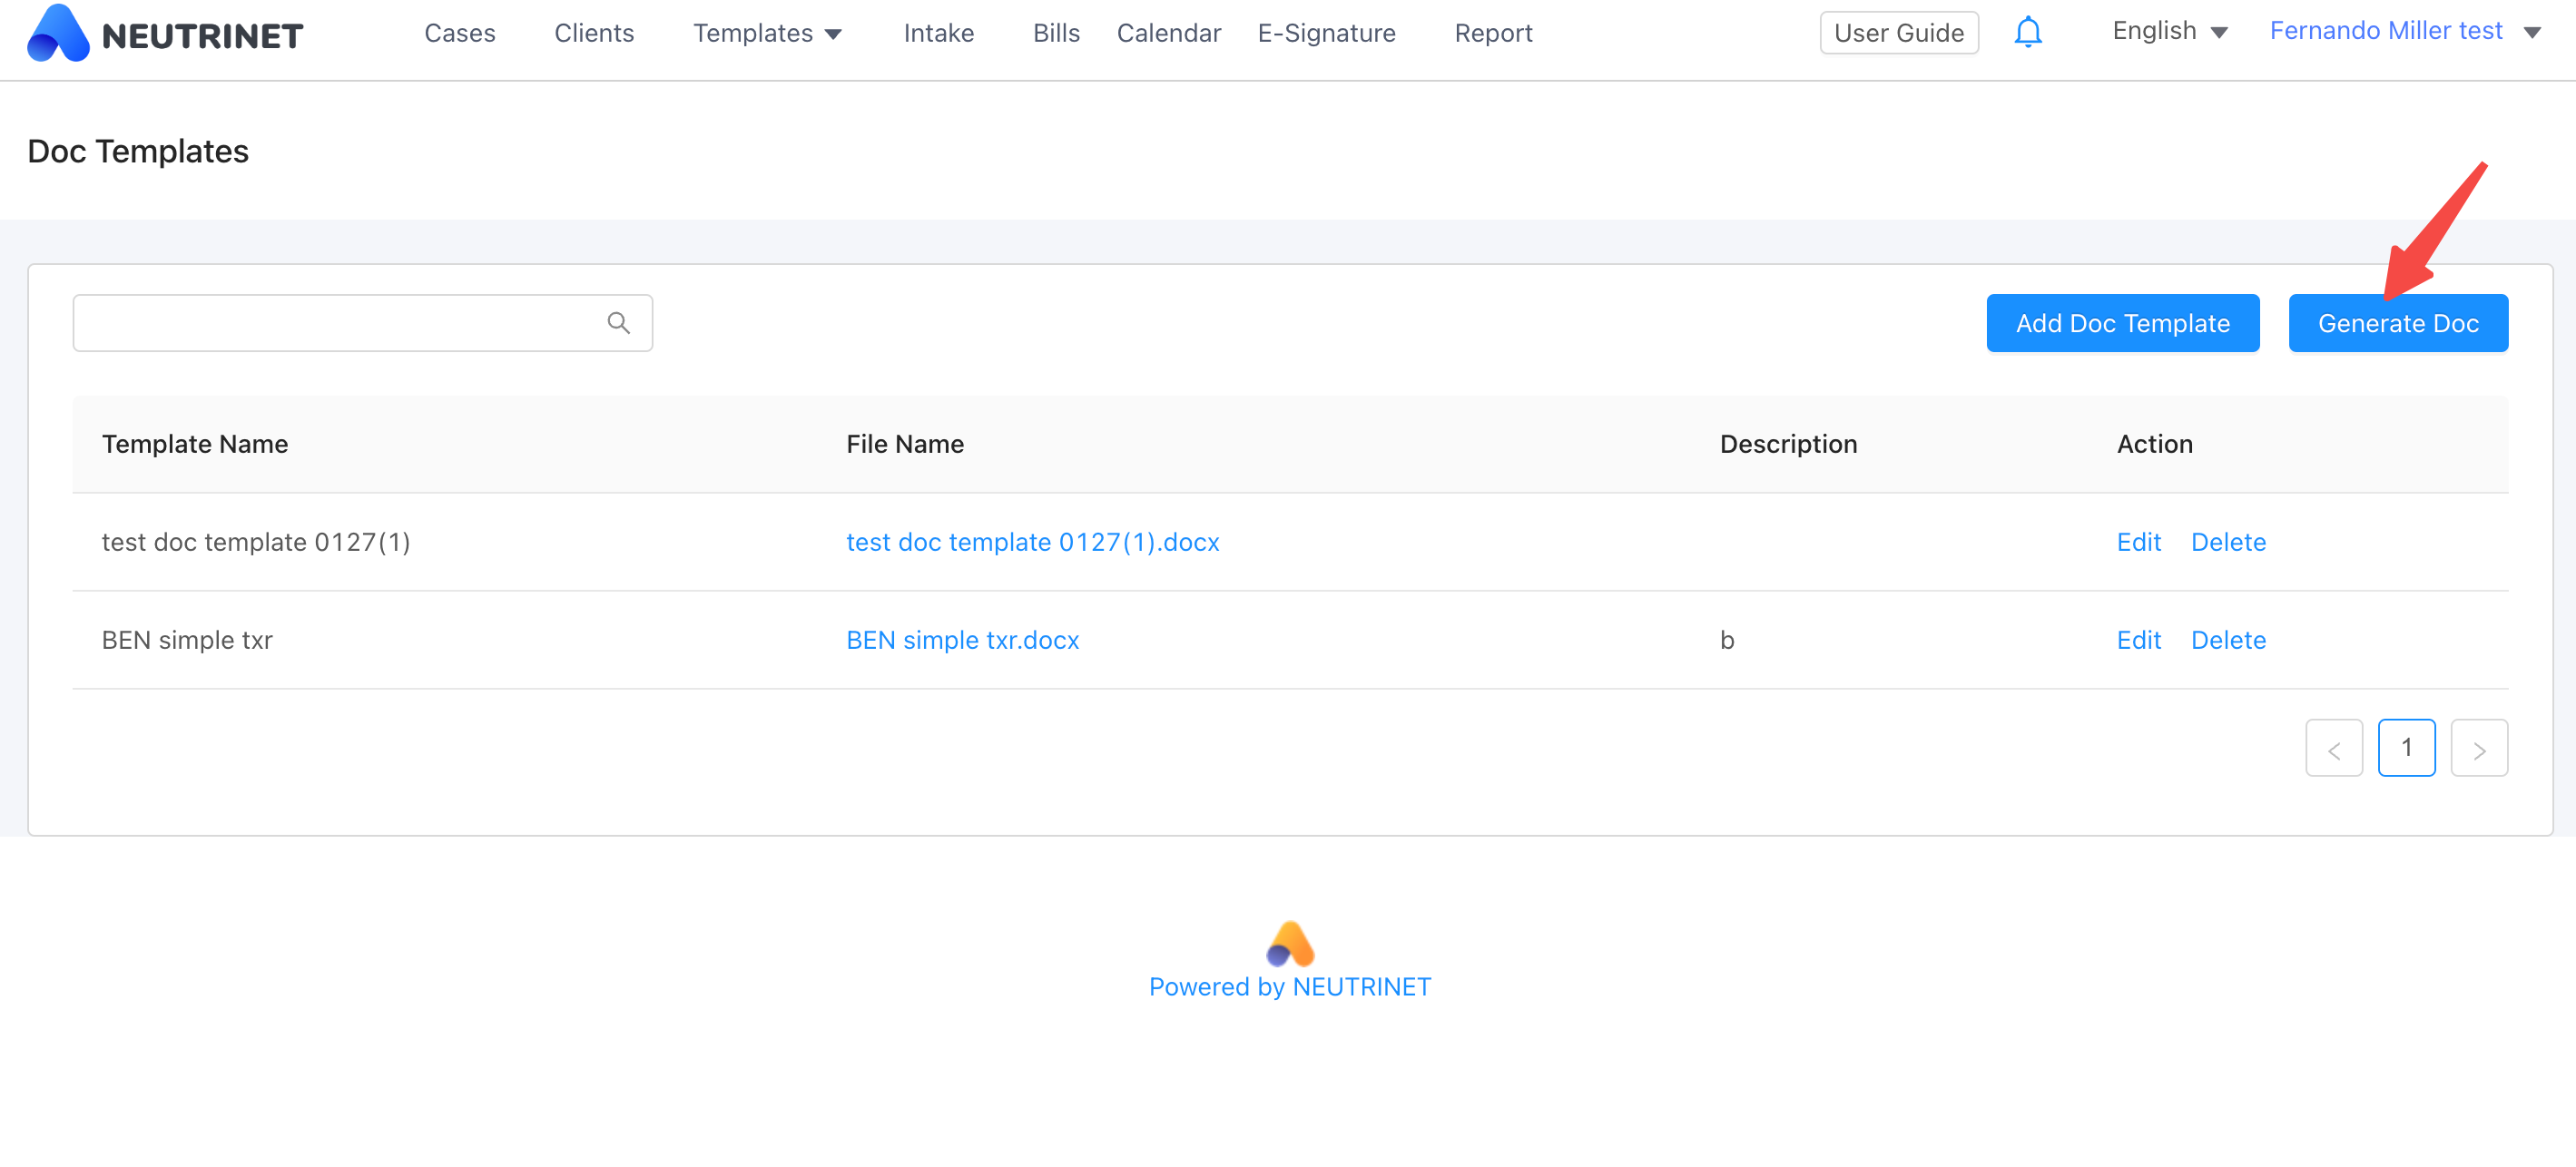Click the notification bell icon
This screenshot has height=1167, width=2576.
coord(2027,33)
